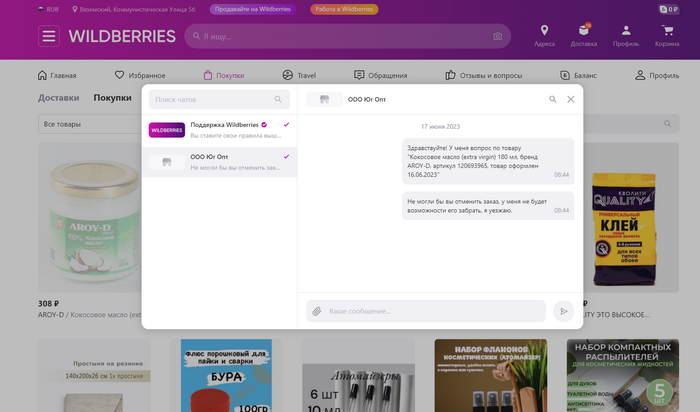The width and height of the screenshot is (700, 412).
Task: Open AROY-D coconut oil product image
Action: click(x=90, y=217)
